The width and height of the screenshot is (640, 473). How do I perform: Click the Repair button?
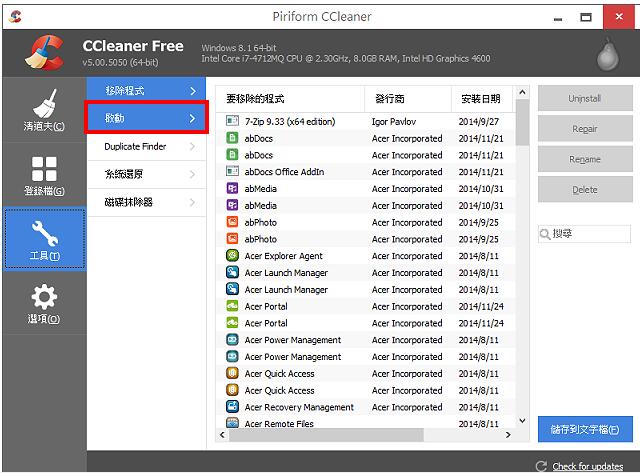[x=585, y=129]
